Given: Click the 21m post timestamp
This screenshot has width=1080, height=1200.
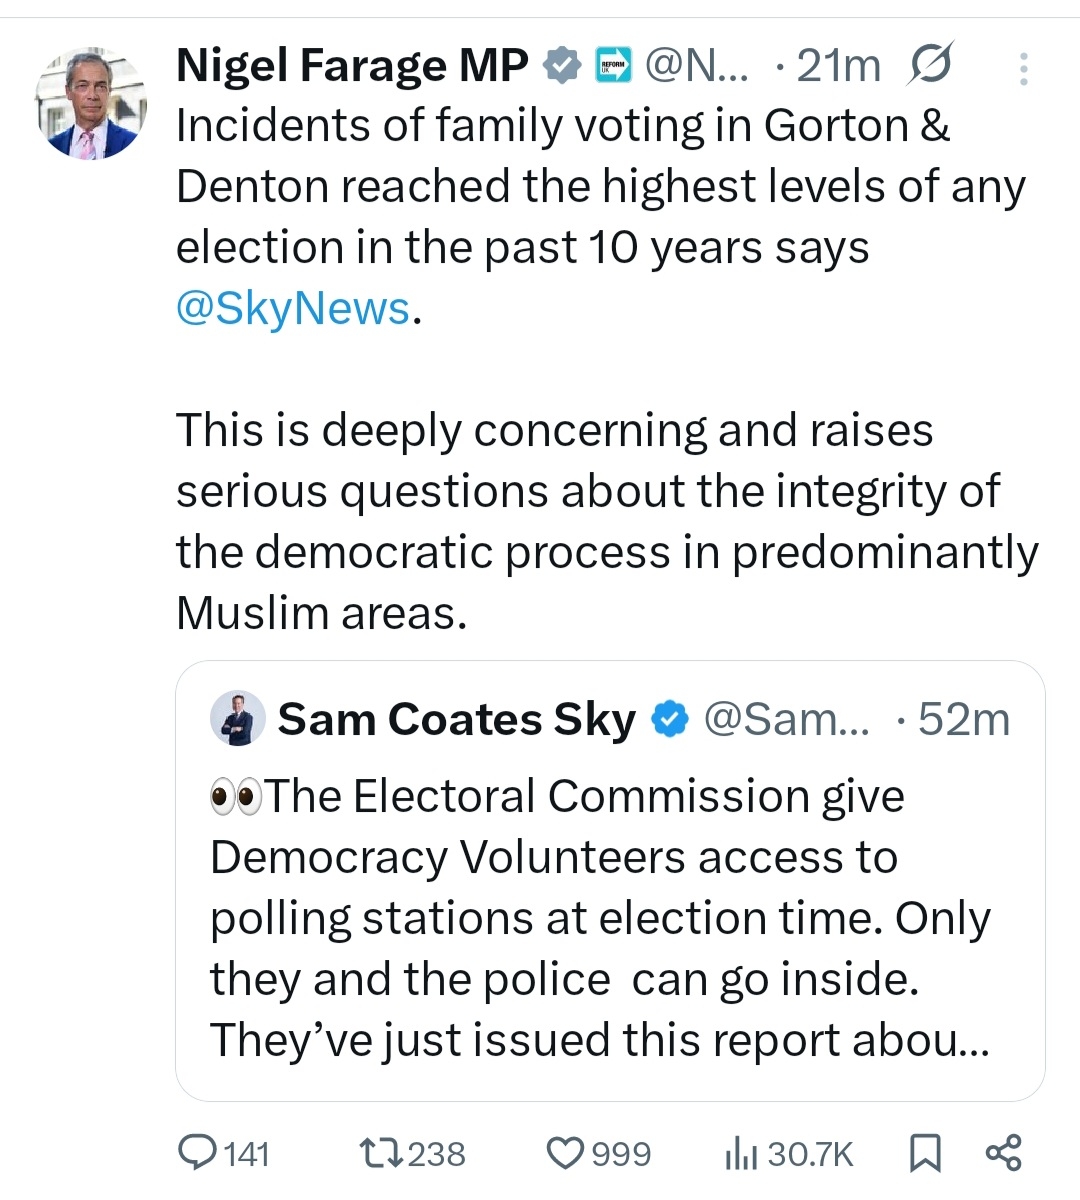Looking at the screenshot, I should coord(838,66).
